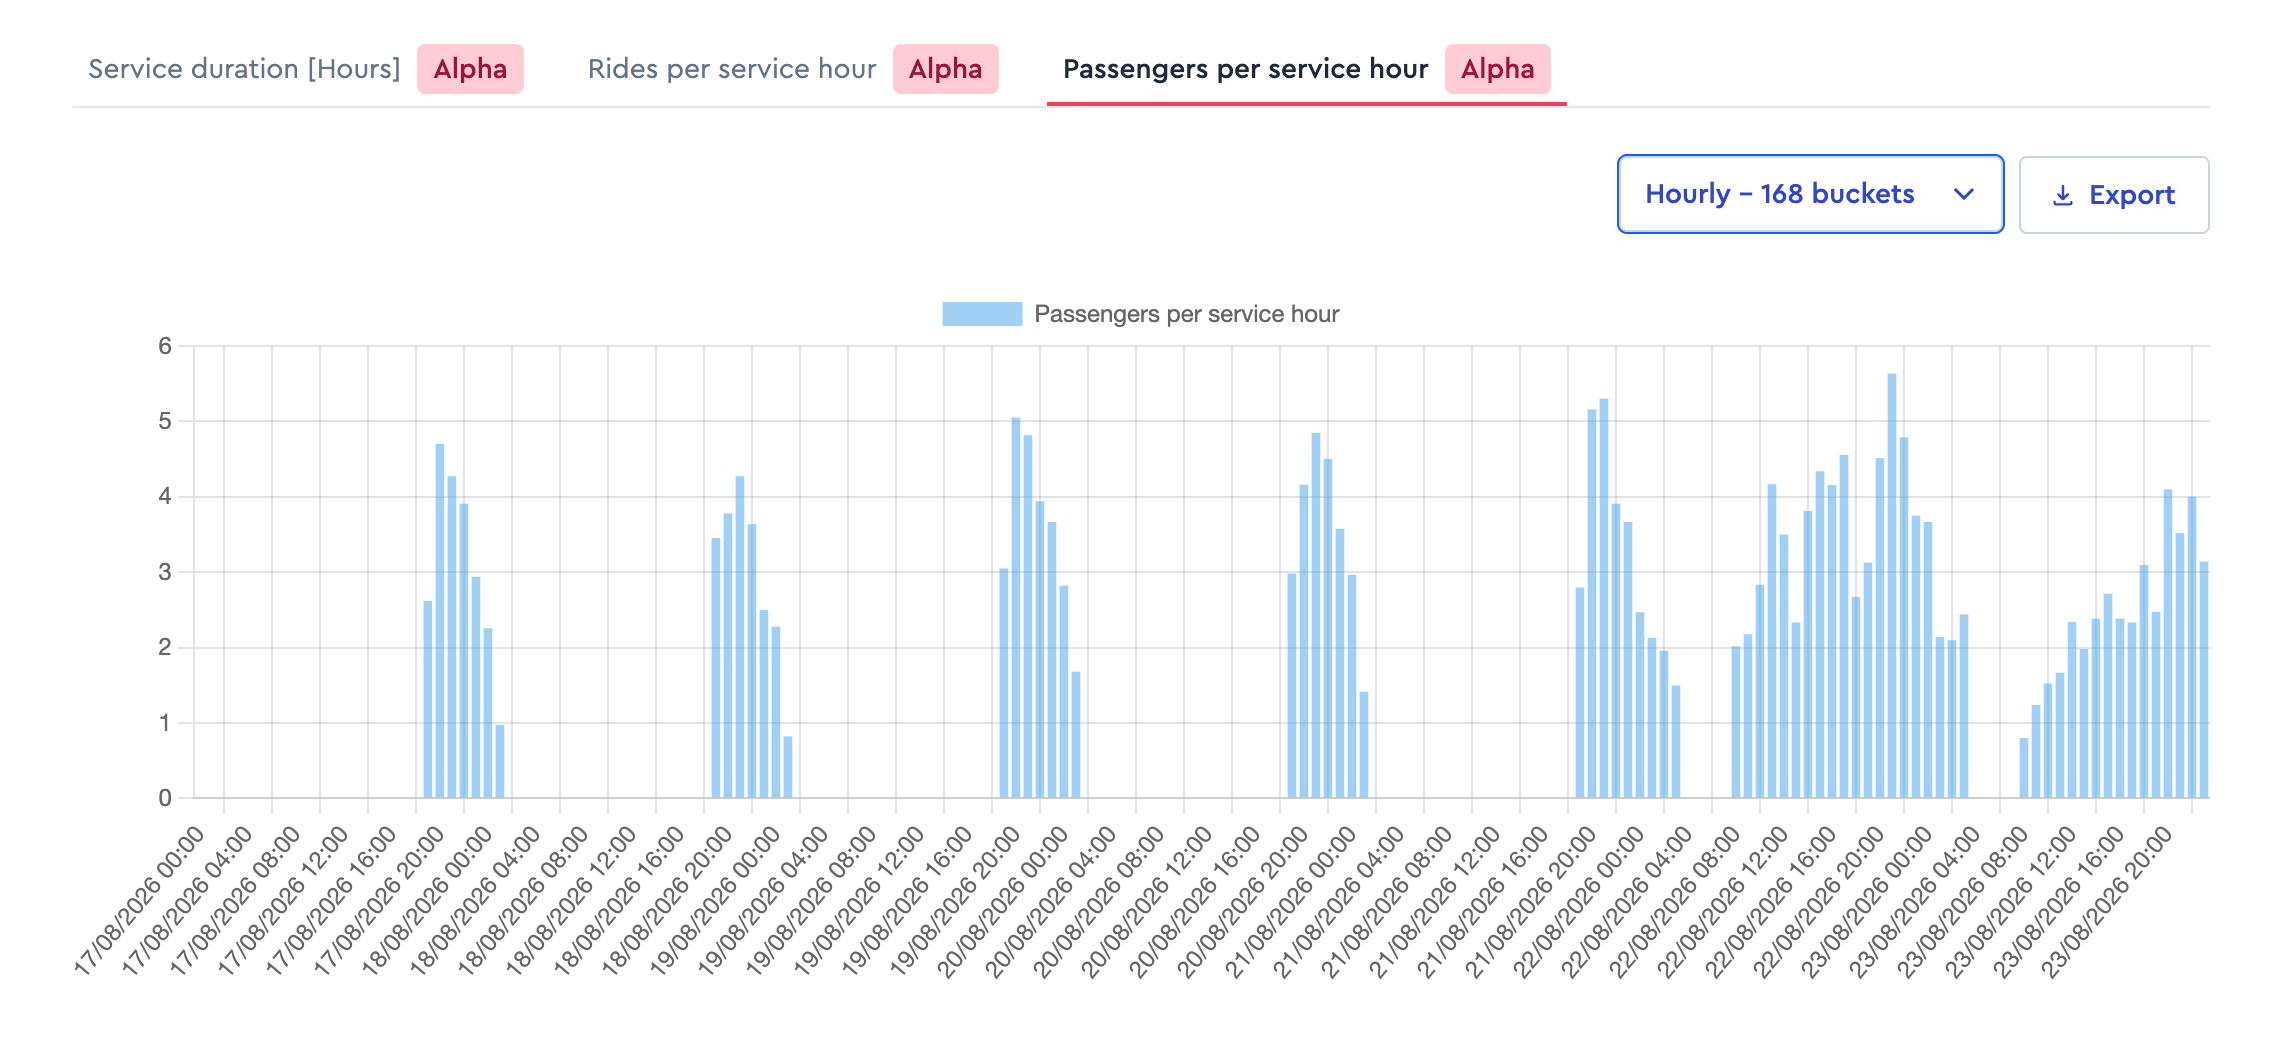Click the x-axis label 20/08/2026 20:00
Screen dimensions: 2276x1048
[x=1243, y=900]
